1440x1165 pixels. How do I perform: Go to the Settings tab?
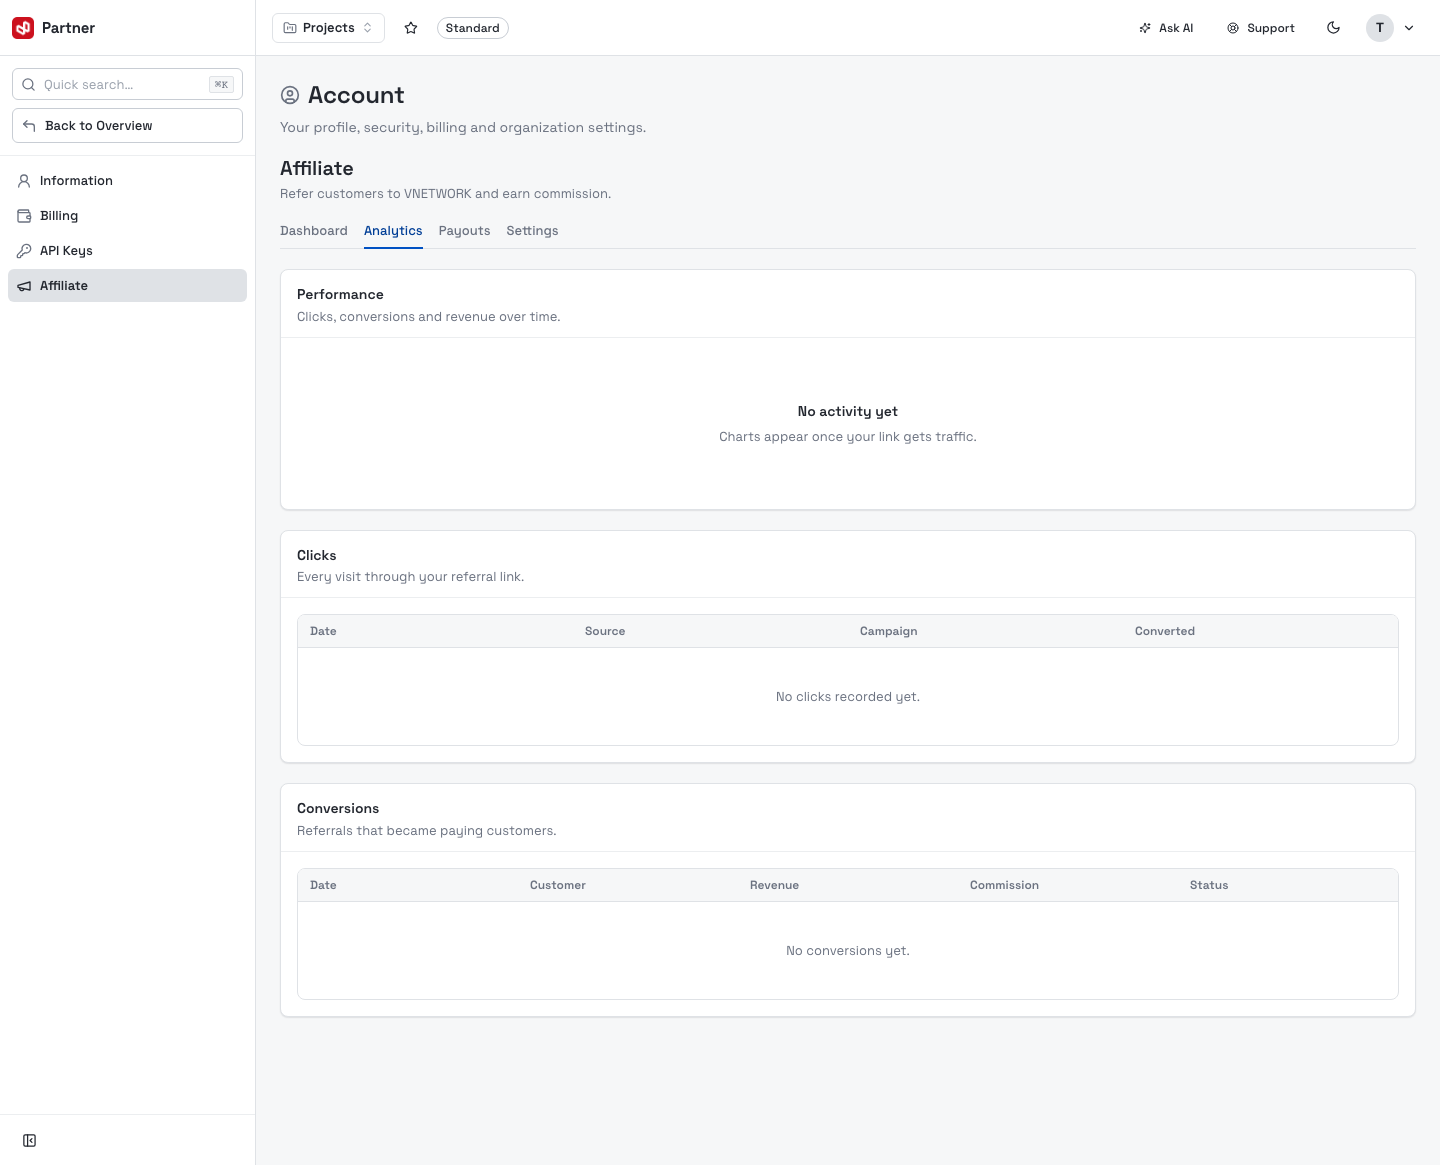point(532,231)
